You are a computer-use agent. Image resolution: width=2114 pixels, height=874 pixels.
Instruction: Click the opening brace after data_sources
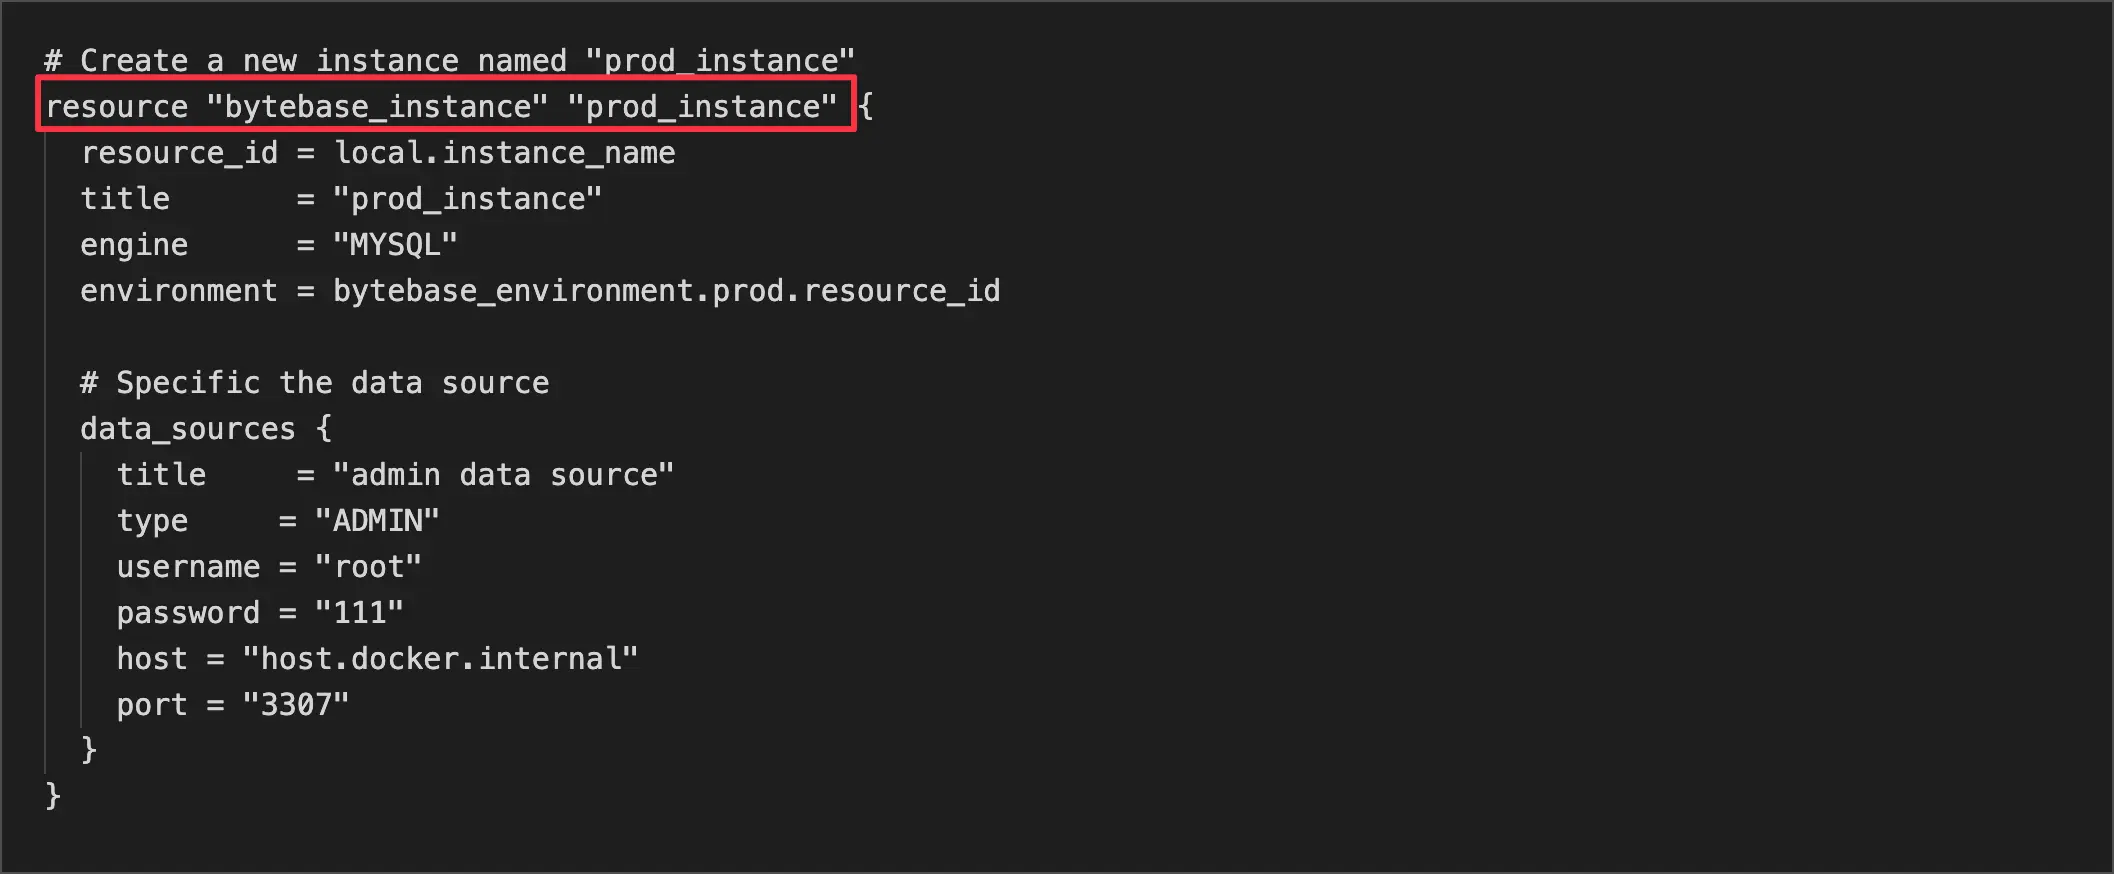click(324, 429)
